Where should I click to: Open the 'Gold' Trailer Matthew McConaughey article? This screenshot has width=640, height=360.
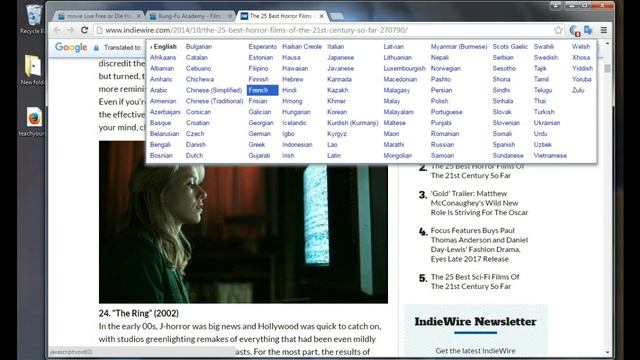479,203
